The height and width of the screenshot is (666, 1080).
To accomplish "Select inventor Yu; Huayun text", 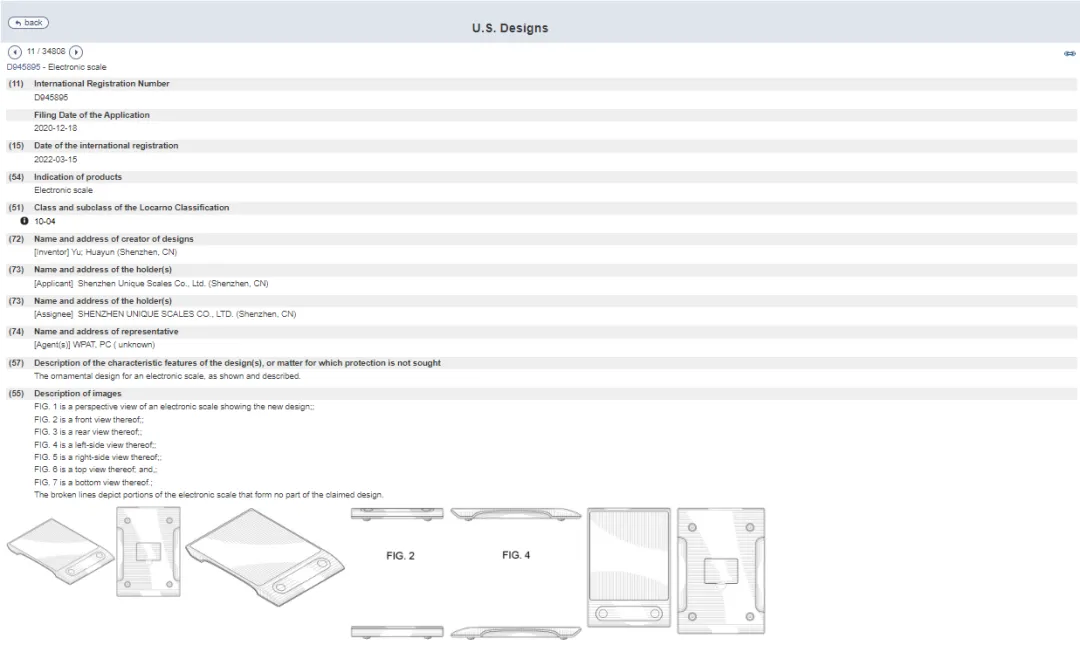I will pyautogui.click(x=105, y=252).
